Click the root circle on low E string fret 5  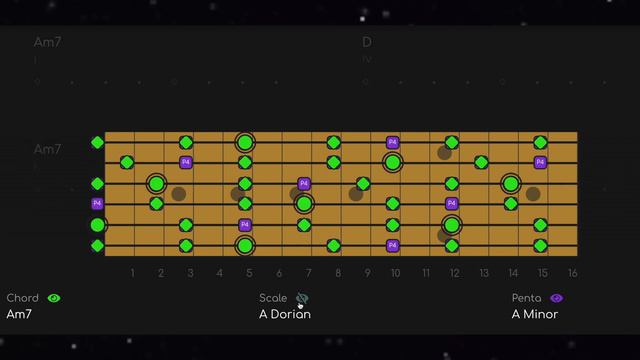coord(245,246)
